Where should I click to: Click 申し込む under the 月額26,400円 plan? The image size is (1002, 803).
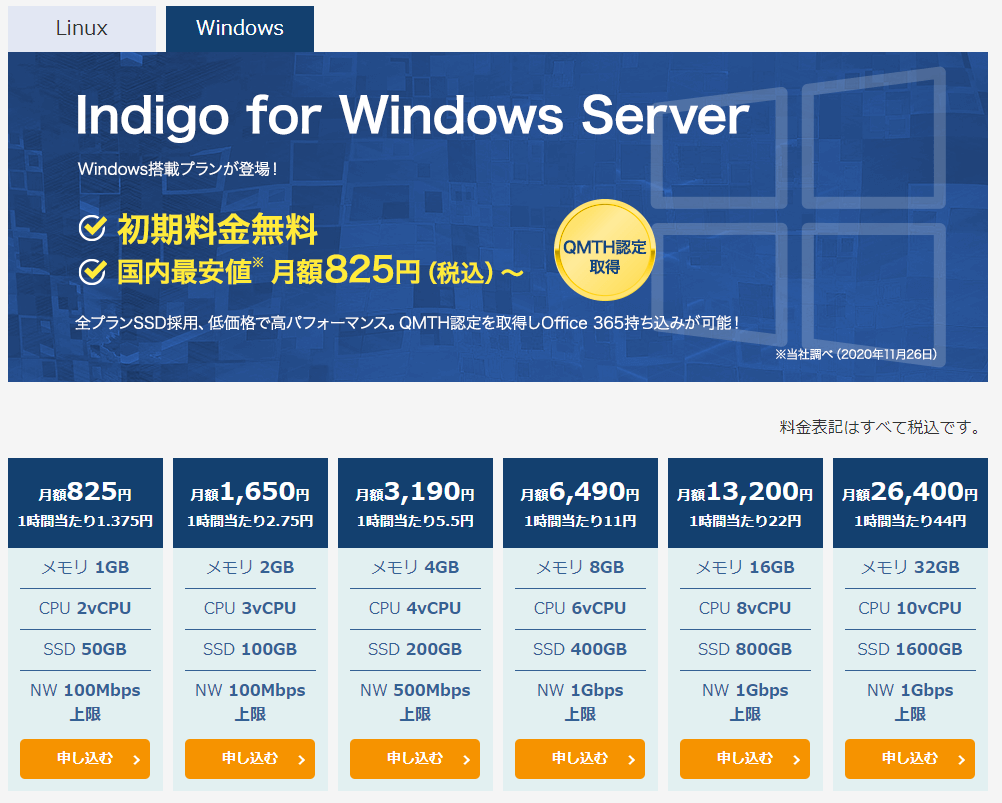pos(910,759)
